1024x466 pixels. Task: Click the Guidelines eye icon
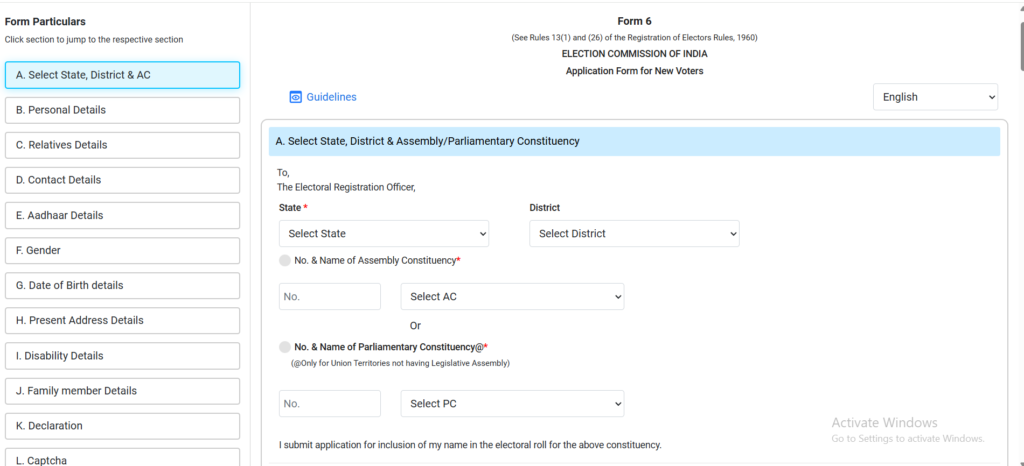point(295,97)
